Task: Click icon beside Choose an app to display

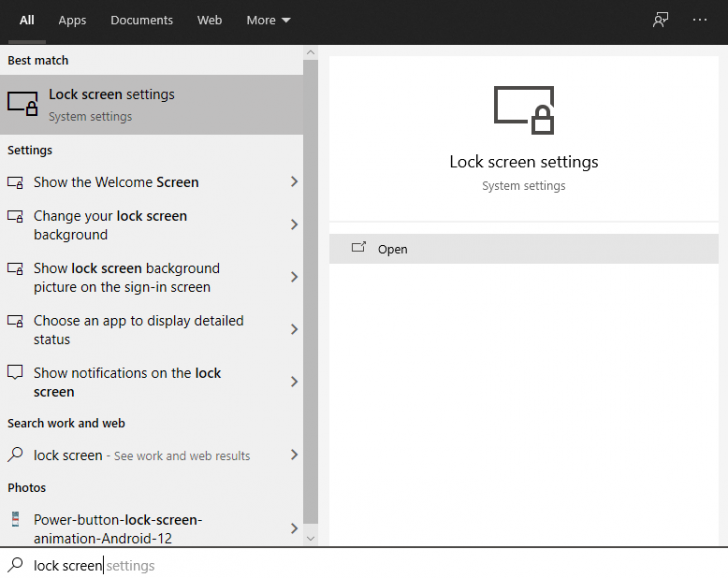Action: coord(15,321)
